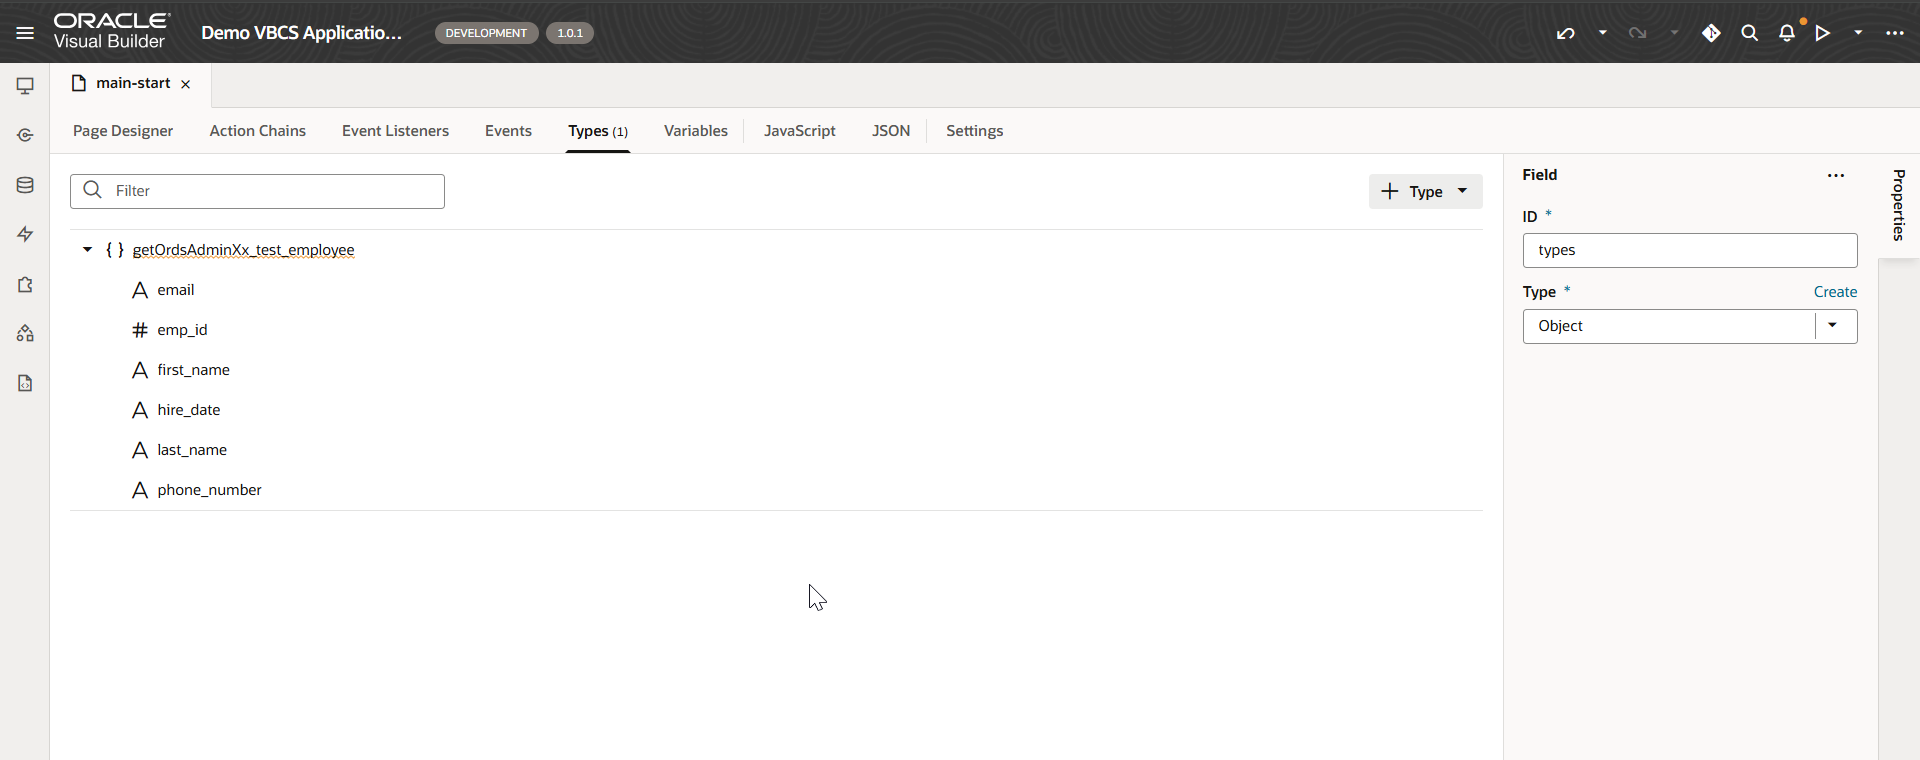Switch to the Action Chains tab

pyautogui.click(x=257, y=131)
